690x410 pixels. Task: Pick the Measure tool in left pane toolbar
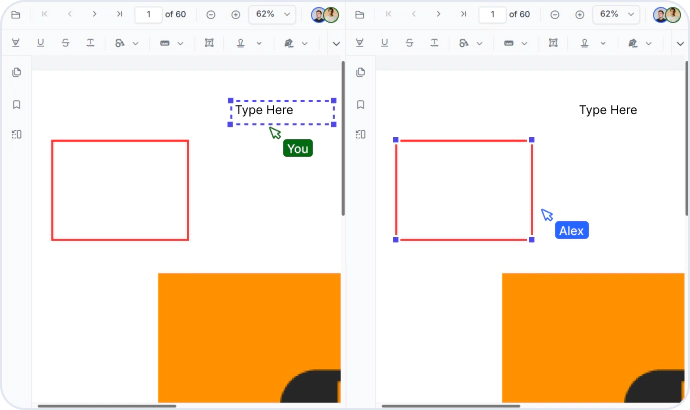pyautogui.click(x=165, y=43)
